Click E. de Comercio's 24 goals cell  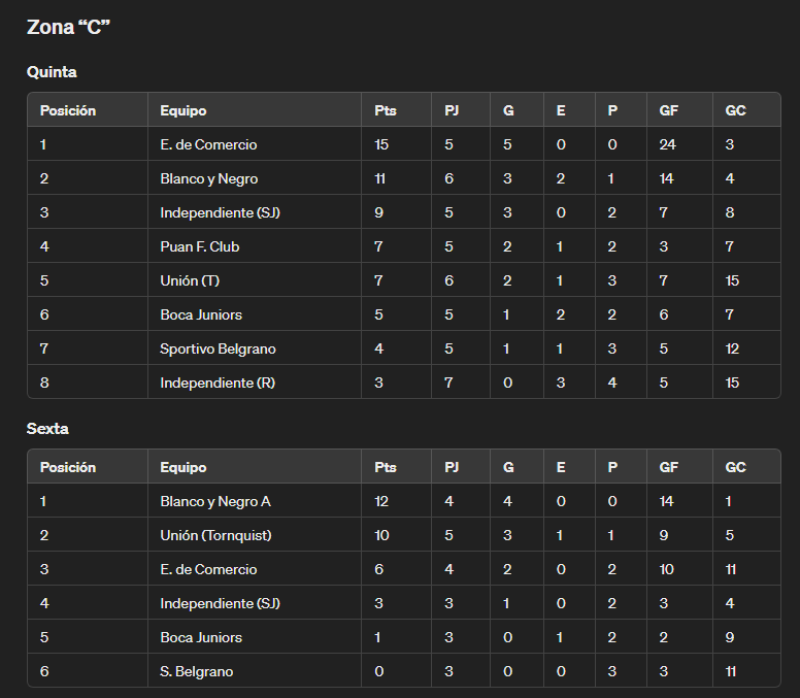click(x=667, y=144)
